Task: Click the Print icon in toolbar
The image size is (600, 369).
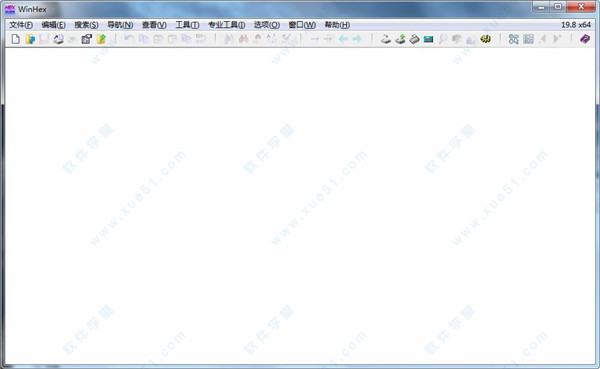Action: (58, 39)
